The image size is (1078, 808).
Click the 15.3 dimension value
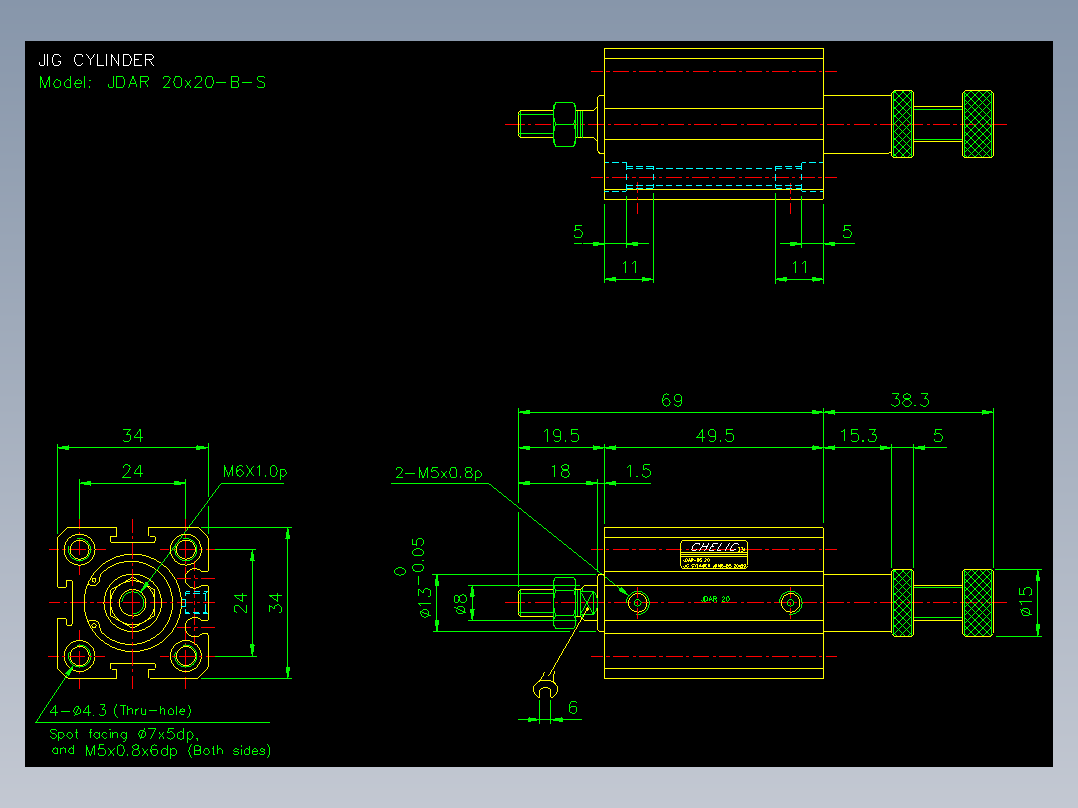(858, 435)
